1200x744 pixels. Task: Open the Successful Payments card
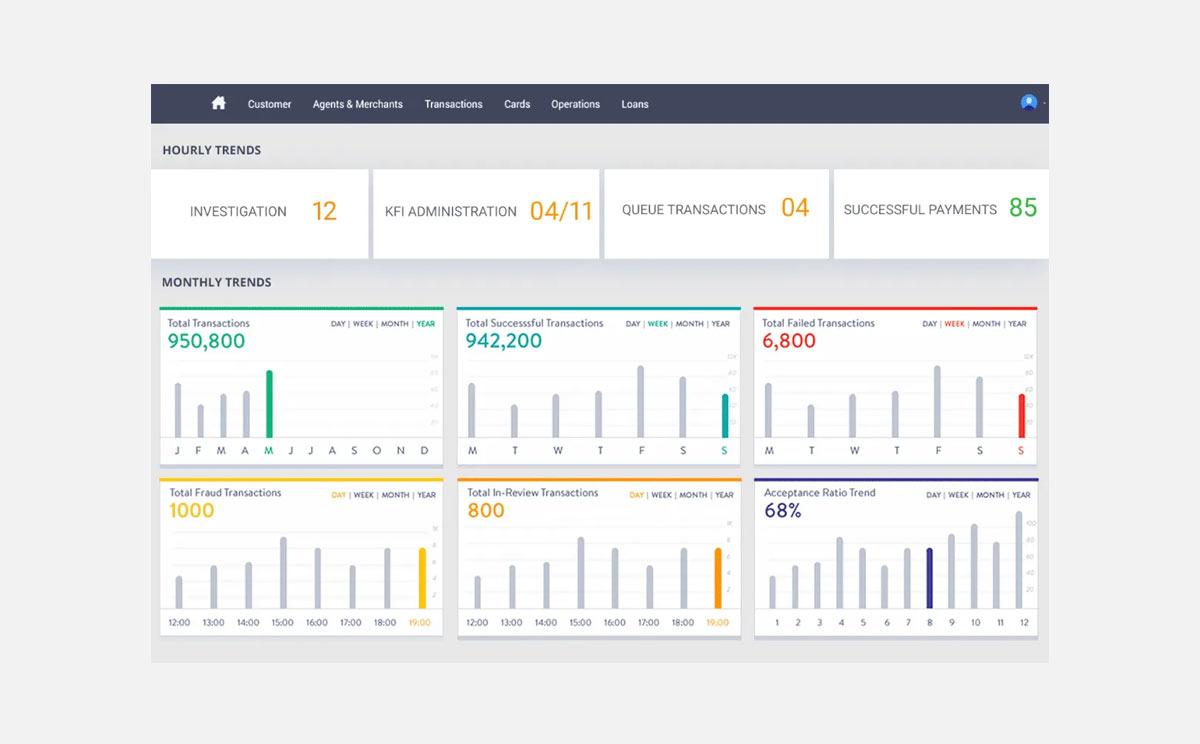(x=940, y=210)
